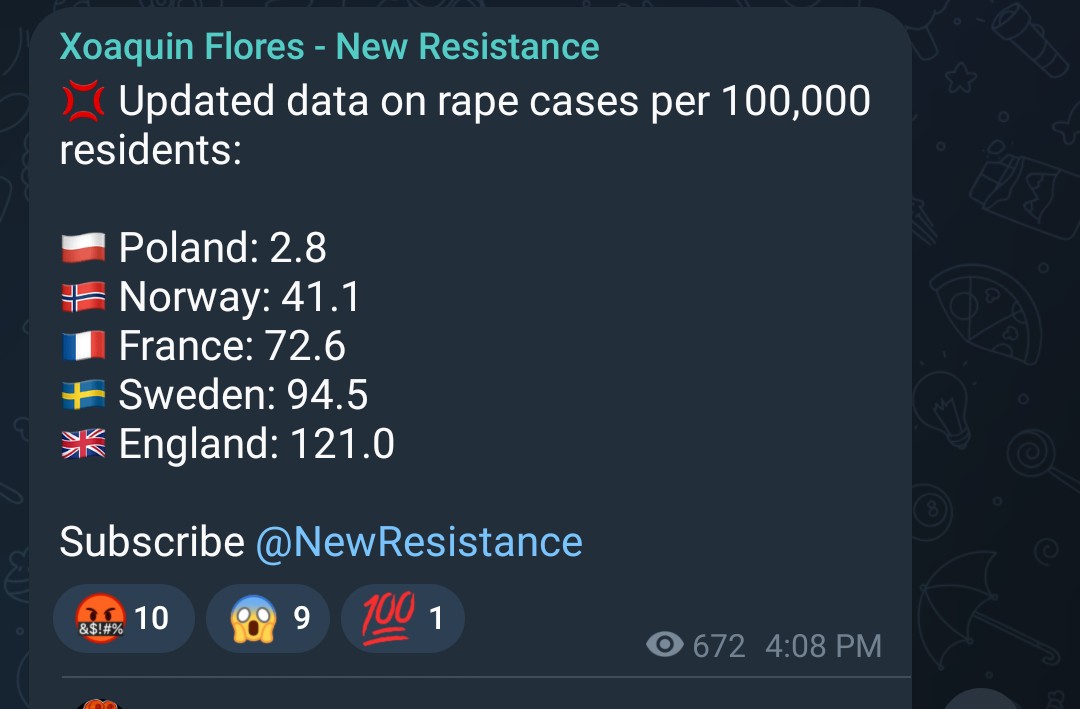Click the France flag emoji
1080x709 pixels.
(83, 345)
